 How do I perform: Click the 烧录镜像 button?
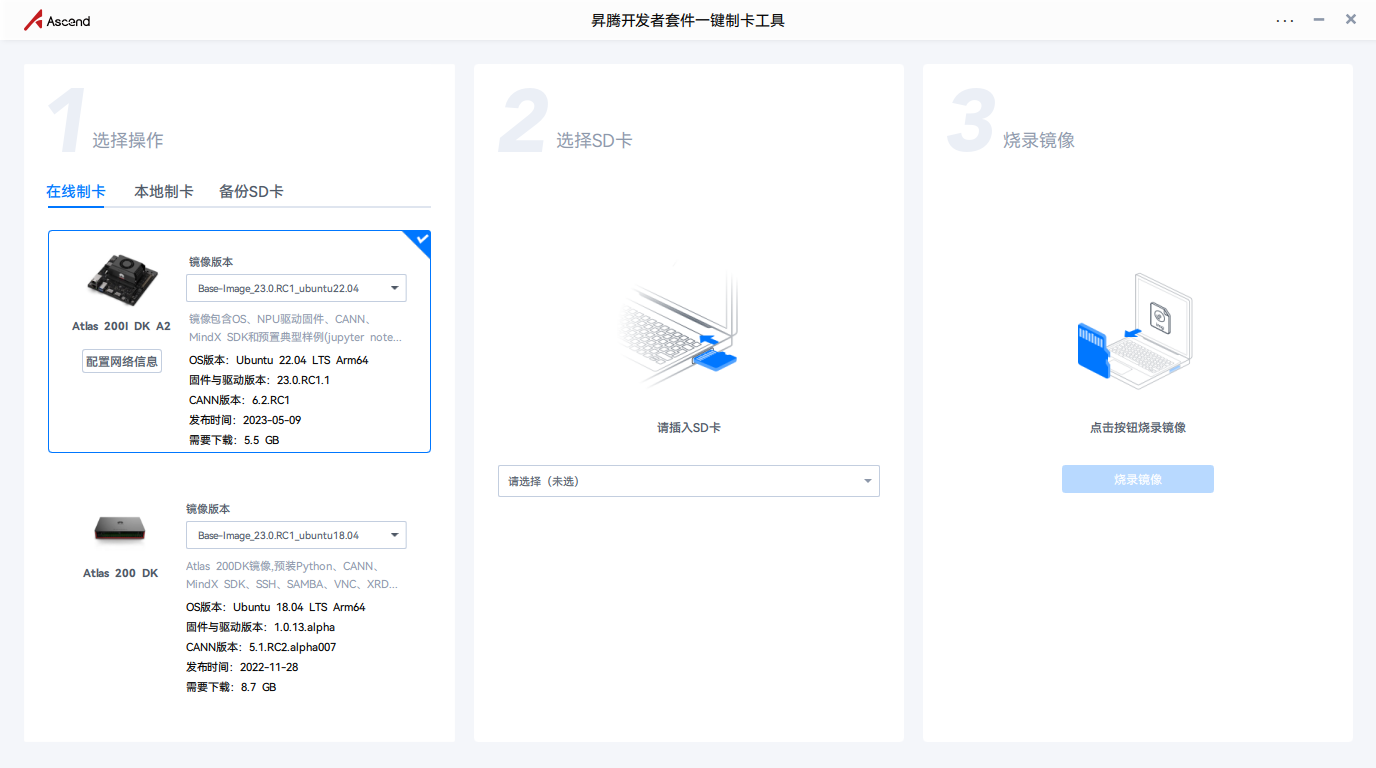[1138, 479]
